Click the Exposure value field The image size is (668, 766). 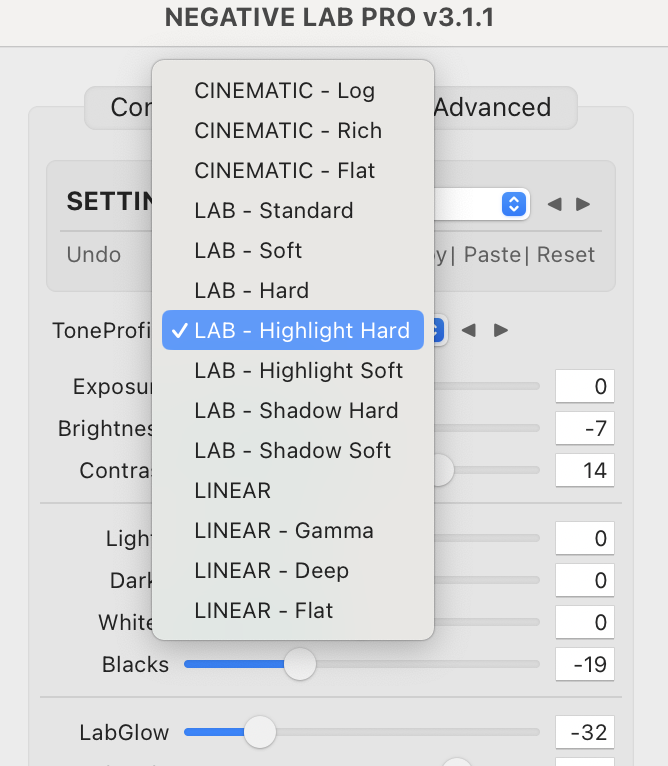click(584, 386)
